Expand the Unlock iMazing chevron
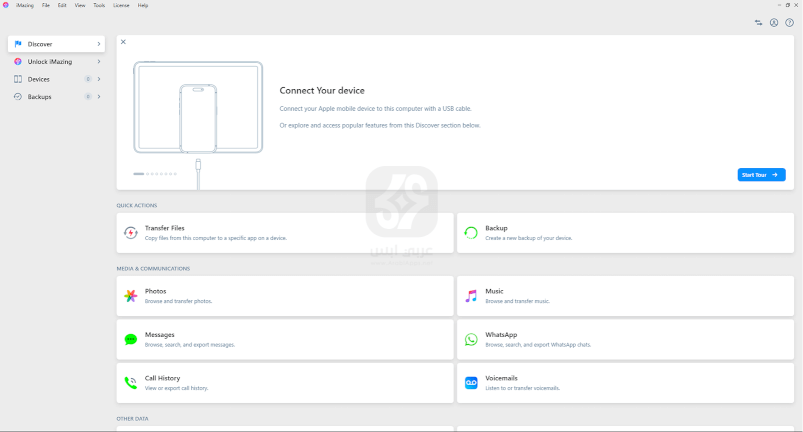The width and height of the screenshot is (803, 432). pyautogui.click(x=98, y=62)
